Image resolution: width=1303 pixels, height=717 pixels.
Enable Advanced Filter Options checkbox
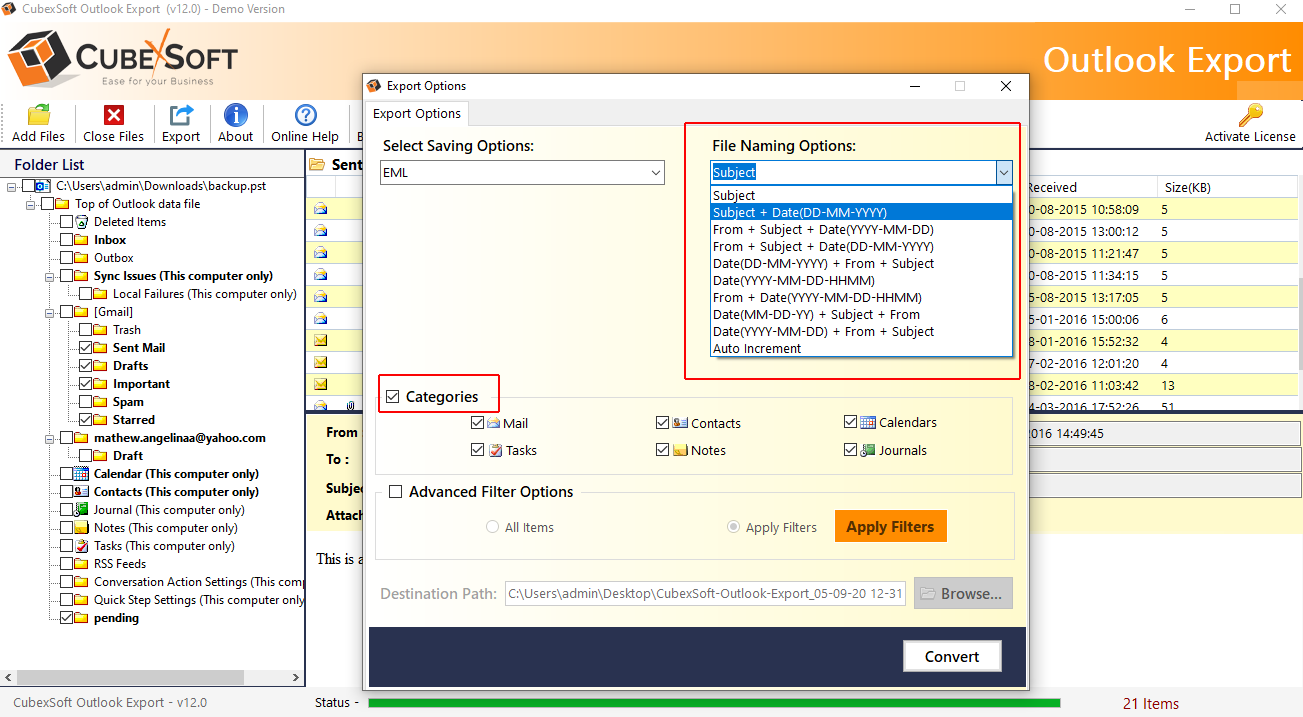click(396, 492)
